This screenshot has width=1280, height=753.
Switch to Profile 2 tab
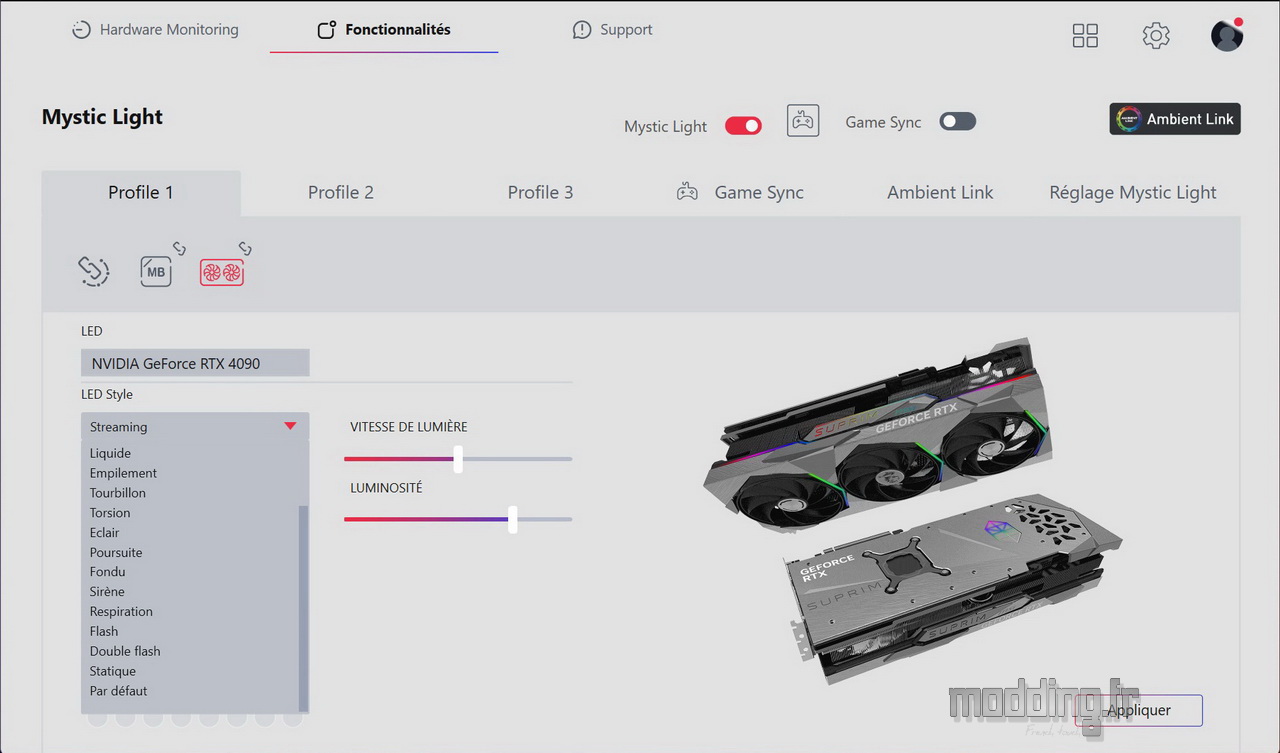pos(341,192)
